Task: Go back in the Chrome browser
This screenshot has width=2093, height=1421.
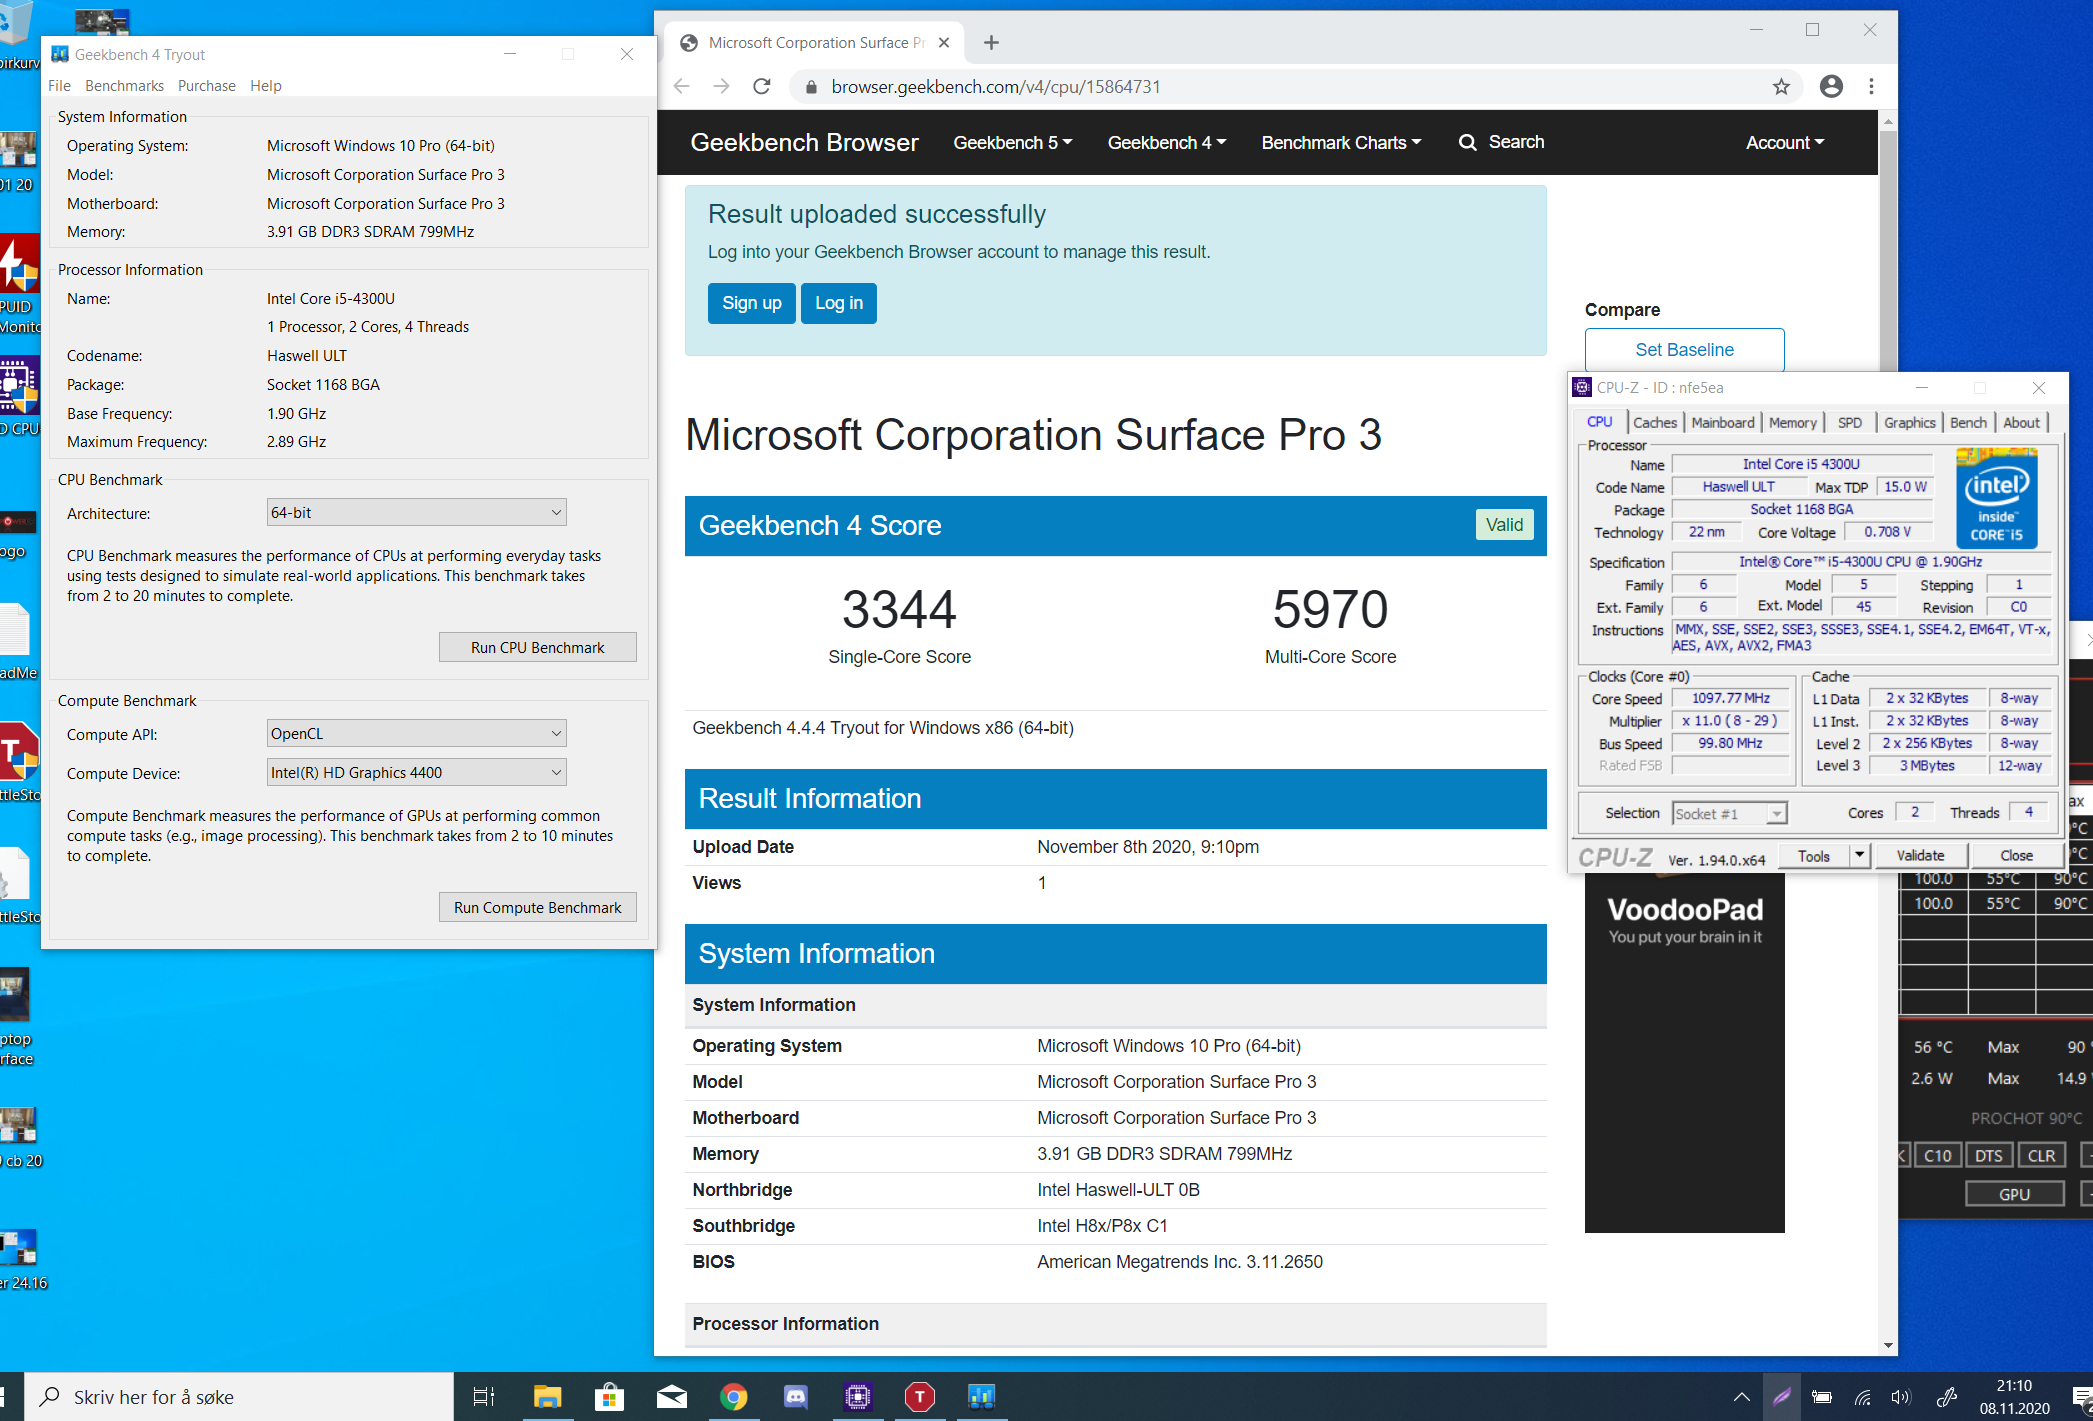Action: [x=682, y=87]
